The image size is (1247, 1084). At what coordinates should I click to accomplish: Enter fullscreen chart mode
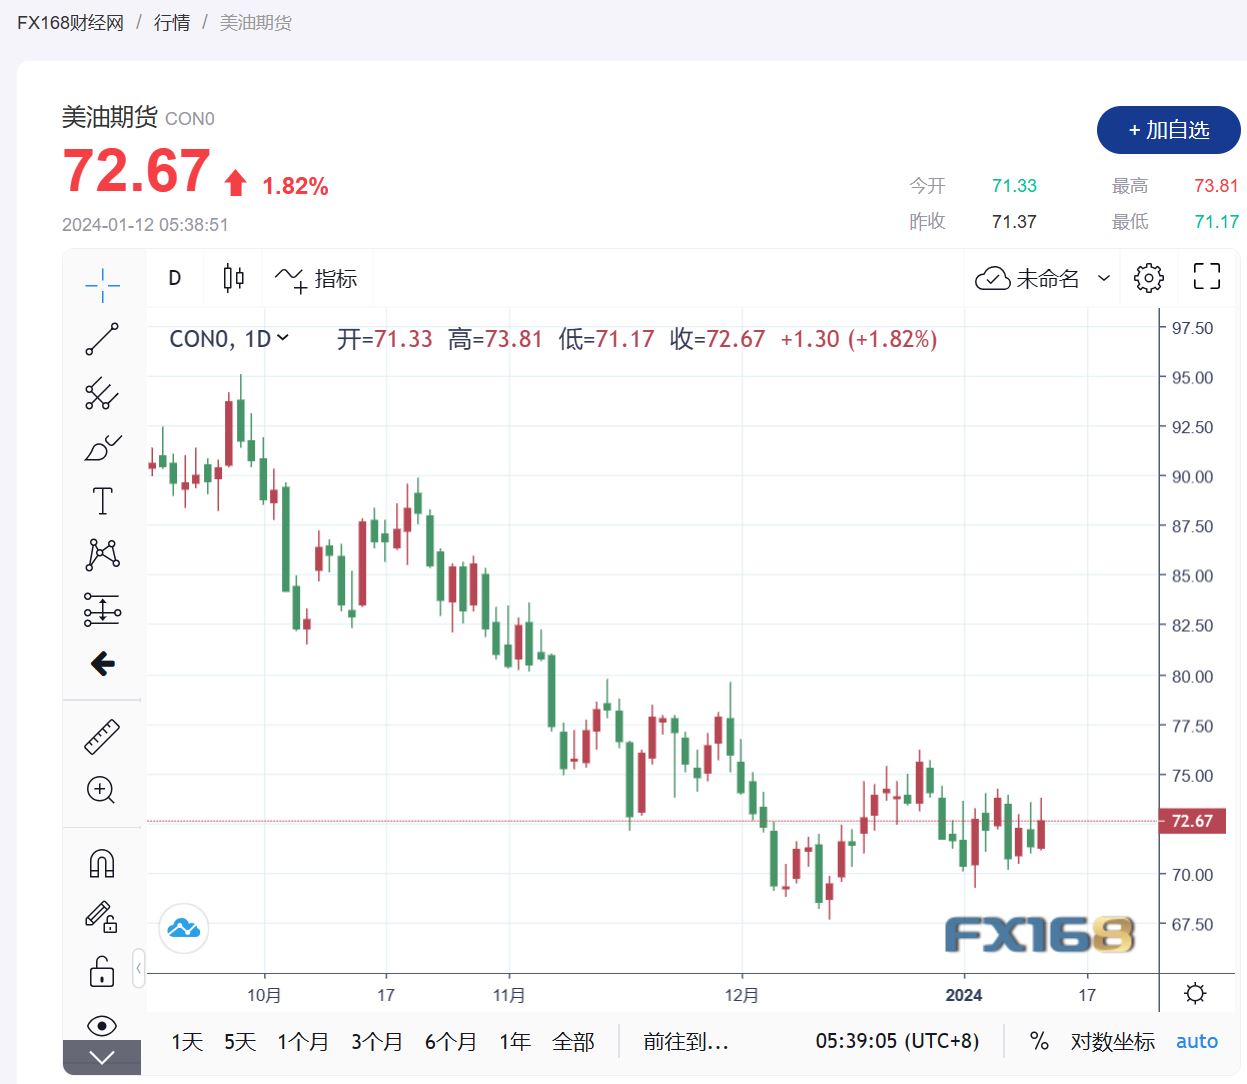click(1206, 277)
